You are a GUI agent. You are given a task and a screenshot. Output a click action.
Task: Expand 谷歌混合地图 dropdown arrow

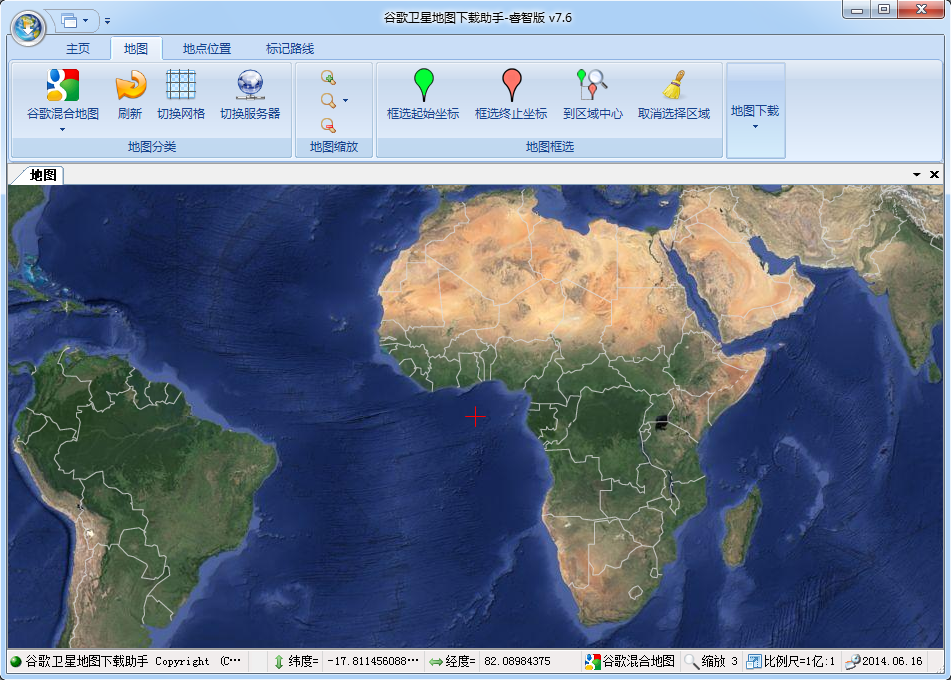pyautogui.click(x=62, y=129)
